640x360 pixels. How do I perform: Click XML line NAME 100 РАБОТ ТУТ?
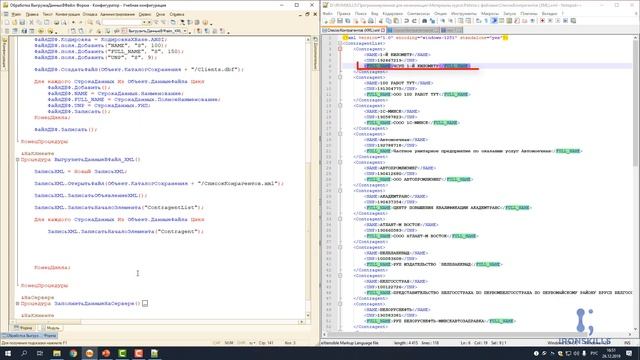click(x=399, y=83)
